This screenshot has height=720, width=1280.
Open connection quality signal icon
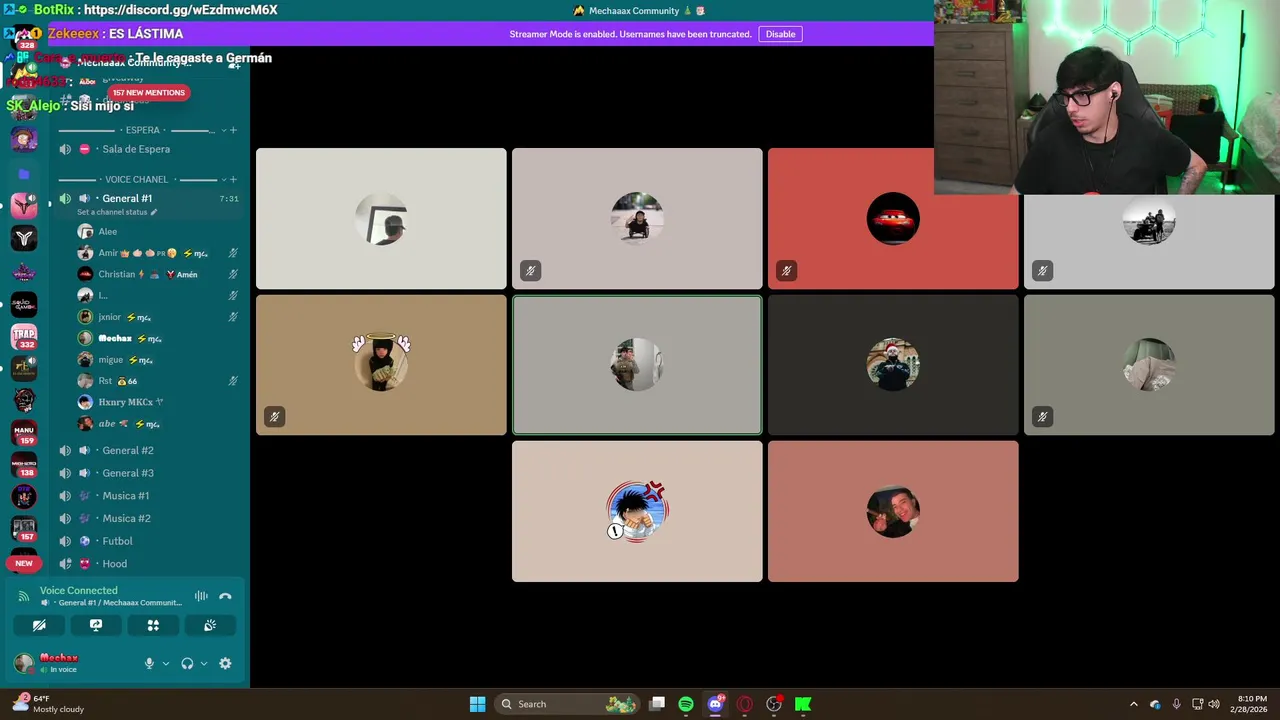click(24, 596)
